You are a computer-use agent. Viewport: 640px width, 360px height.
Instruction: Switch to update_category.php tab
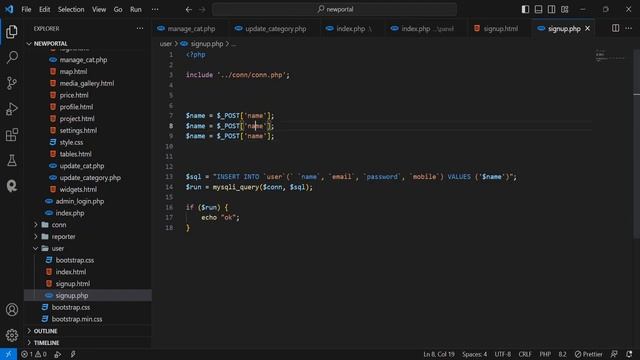coord(276,29)
